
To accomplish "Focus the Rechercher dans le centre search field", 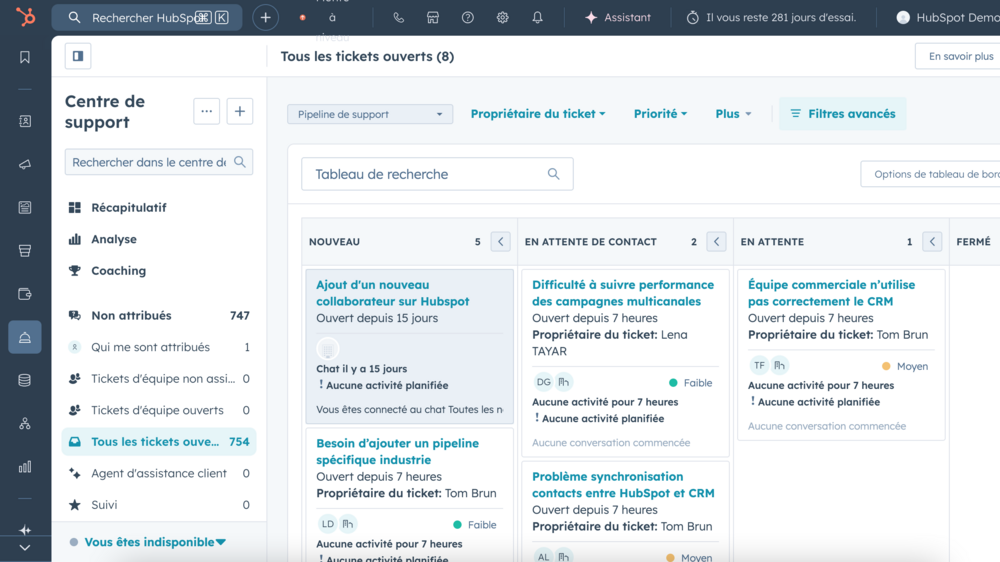I will click(159, 162).
